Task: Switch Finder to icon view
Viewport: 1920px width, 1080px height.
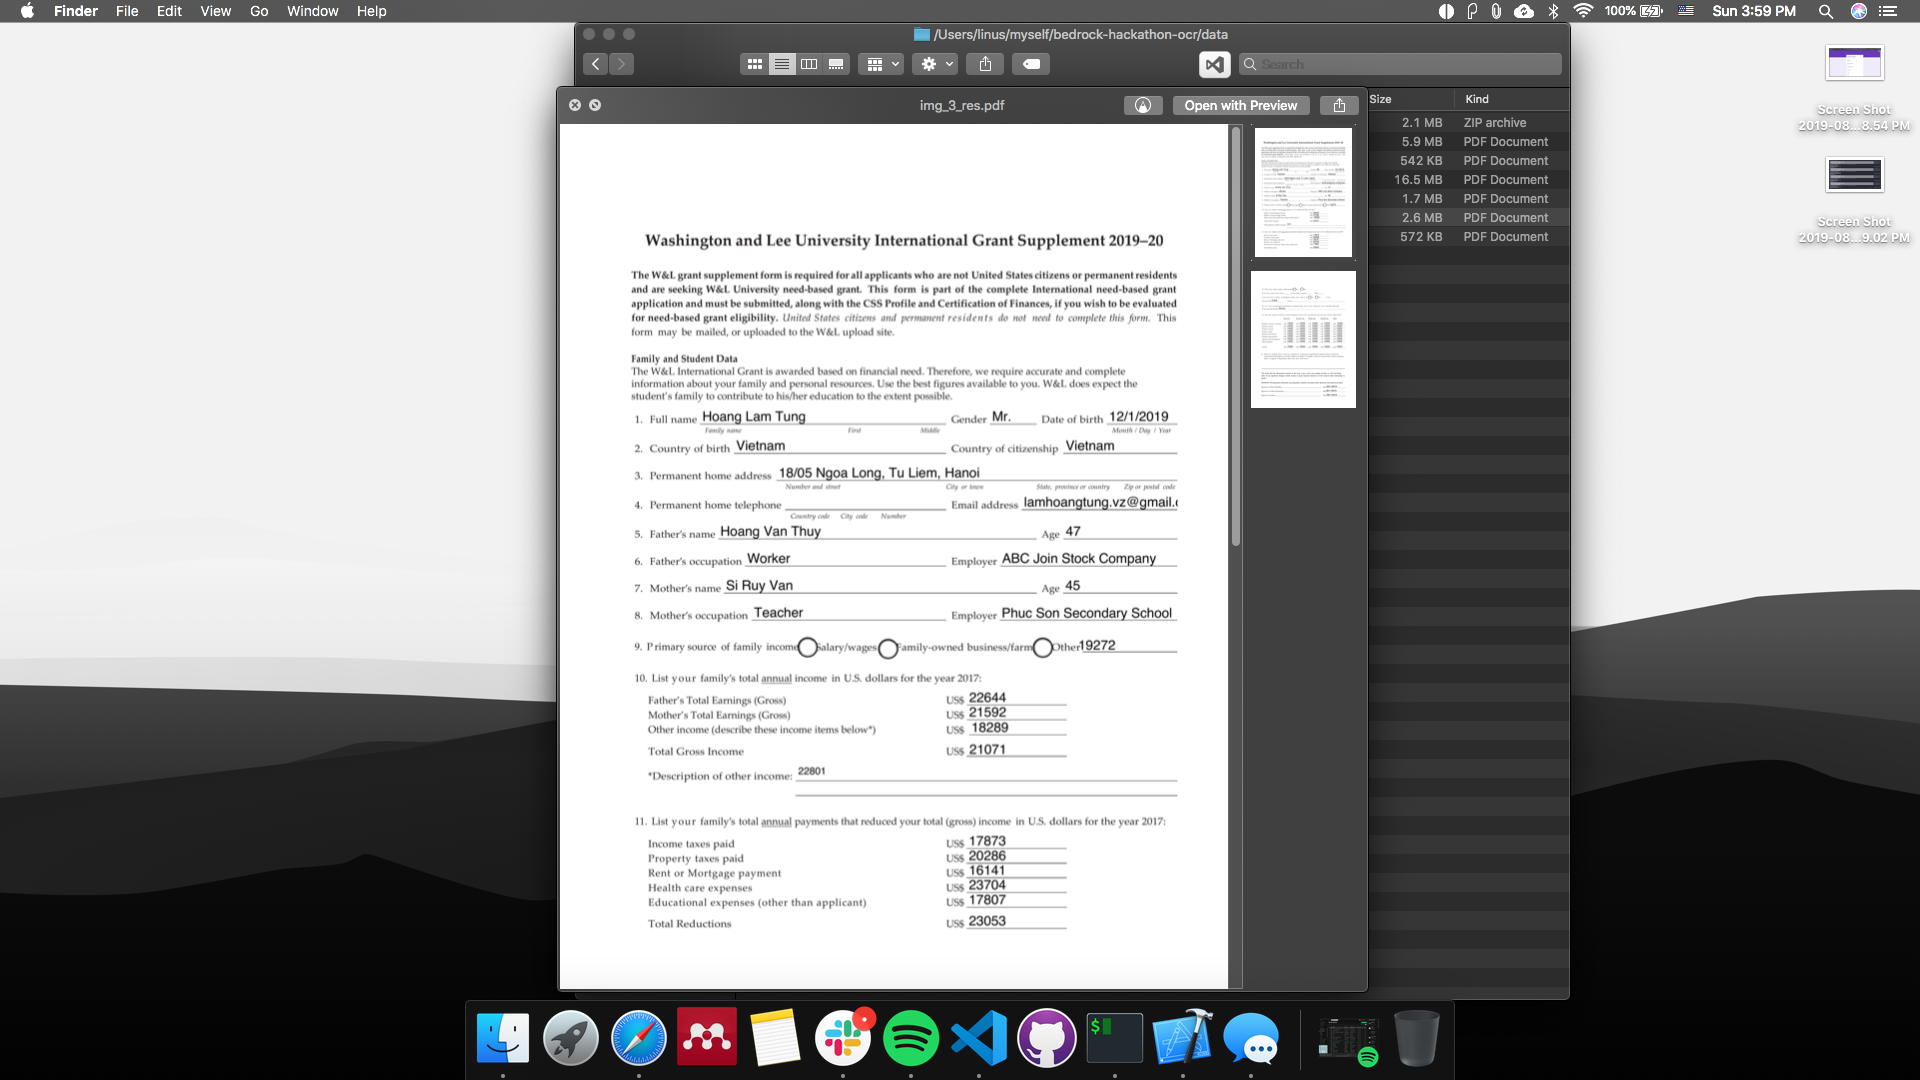Action: 755,64
